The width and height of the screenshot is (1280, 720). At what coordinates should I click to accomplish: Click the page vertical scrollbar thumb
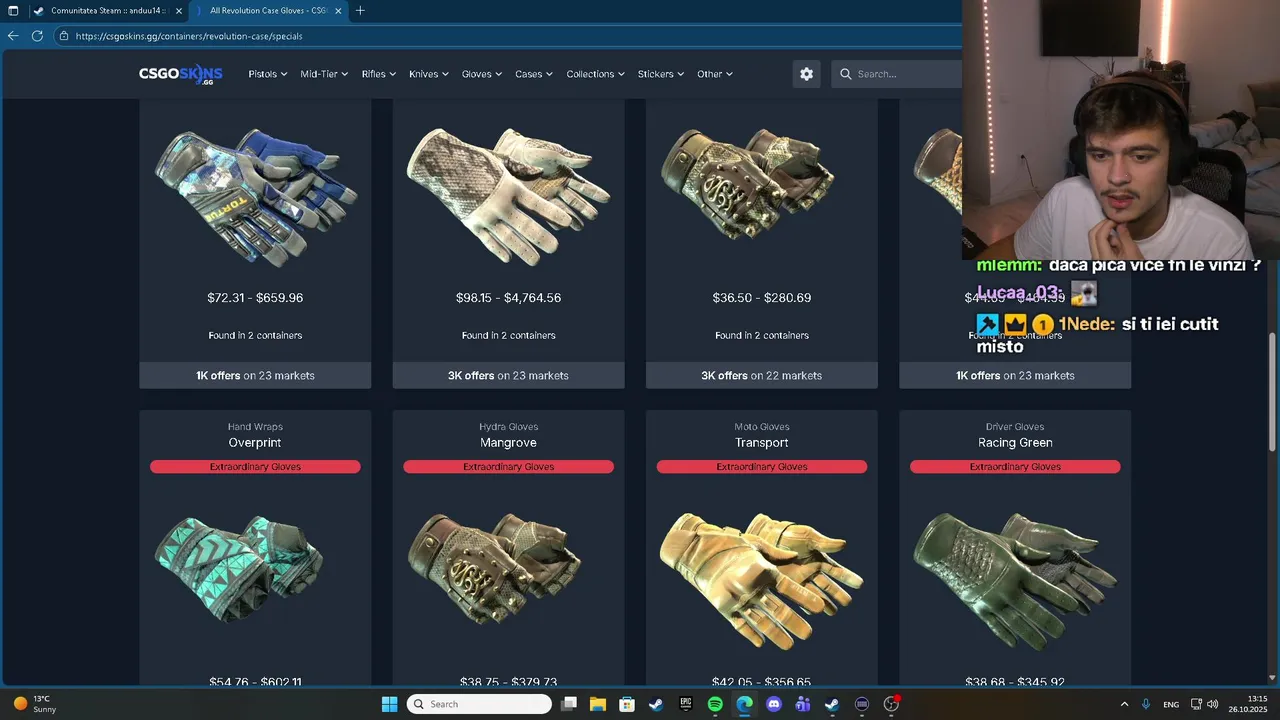[x=1272, y=391]
